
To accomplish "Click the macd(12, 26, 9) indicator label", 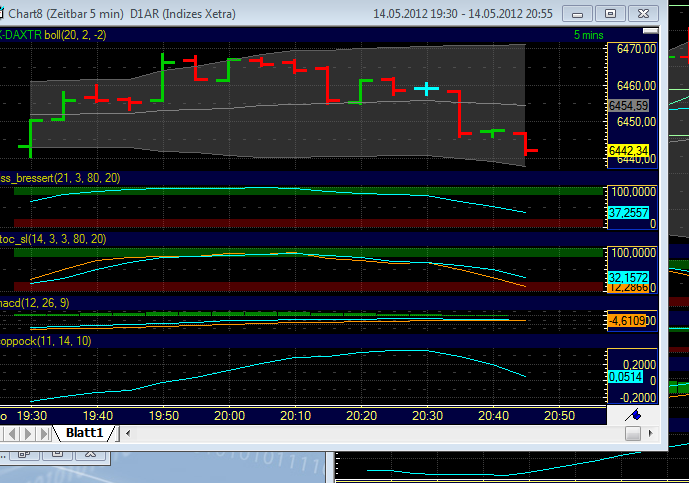I will [x=34, y=303].
